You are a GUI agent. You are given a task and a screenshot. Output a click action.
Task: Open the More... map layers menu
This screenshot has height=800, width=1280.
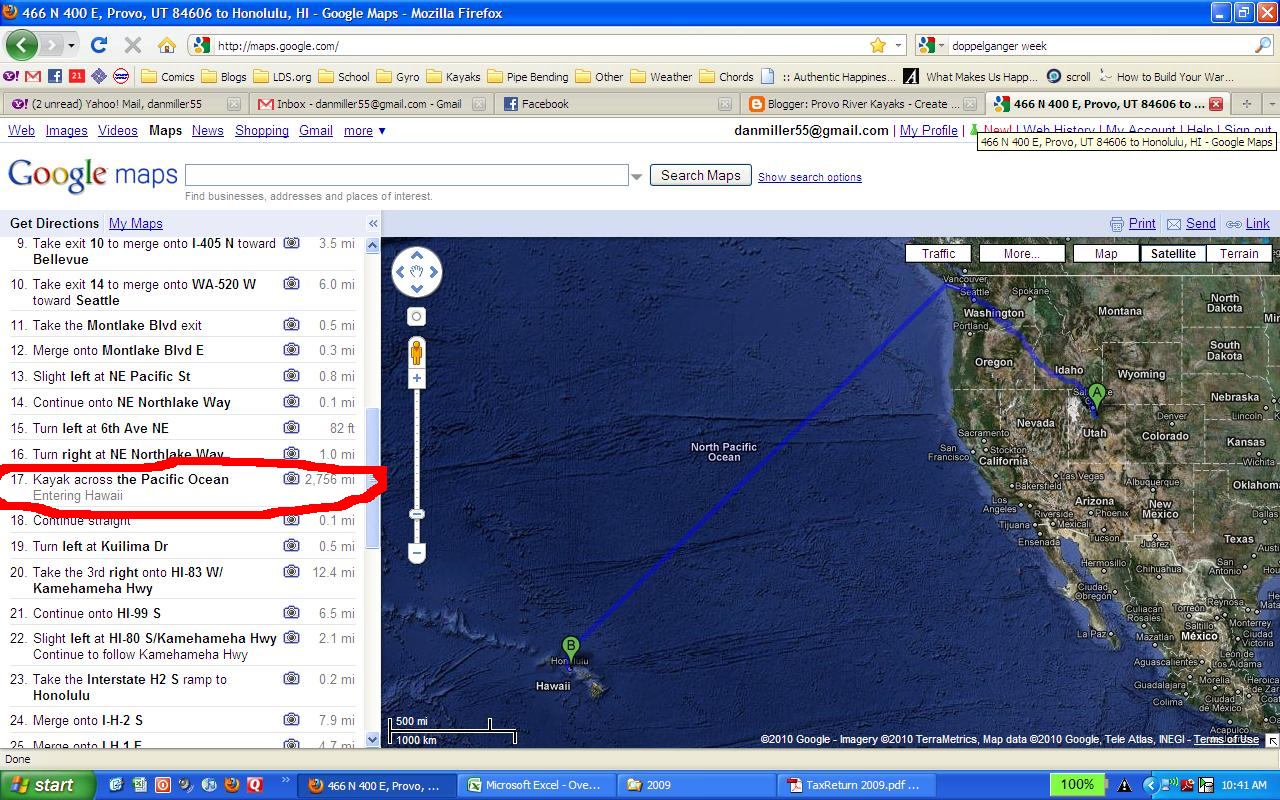click(x=1021, y=254)
